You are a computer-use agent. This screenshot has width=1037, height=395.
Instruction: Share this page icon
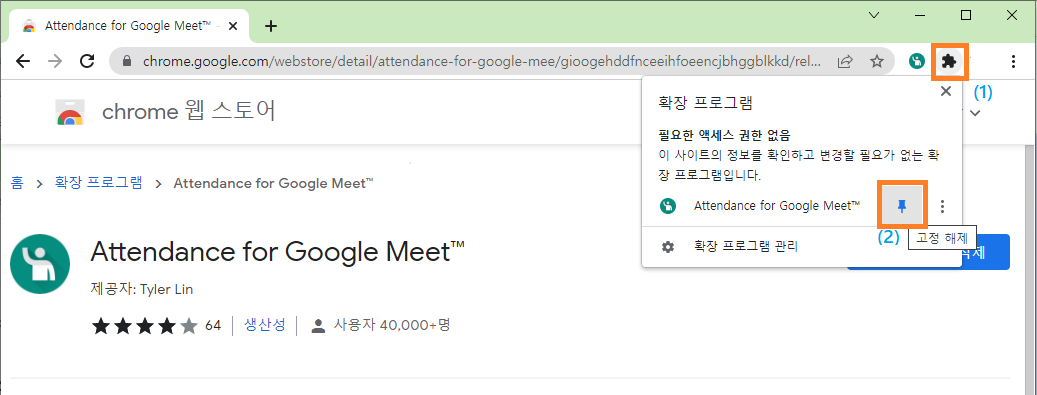tap(845, 62)
